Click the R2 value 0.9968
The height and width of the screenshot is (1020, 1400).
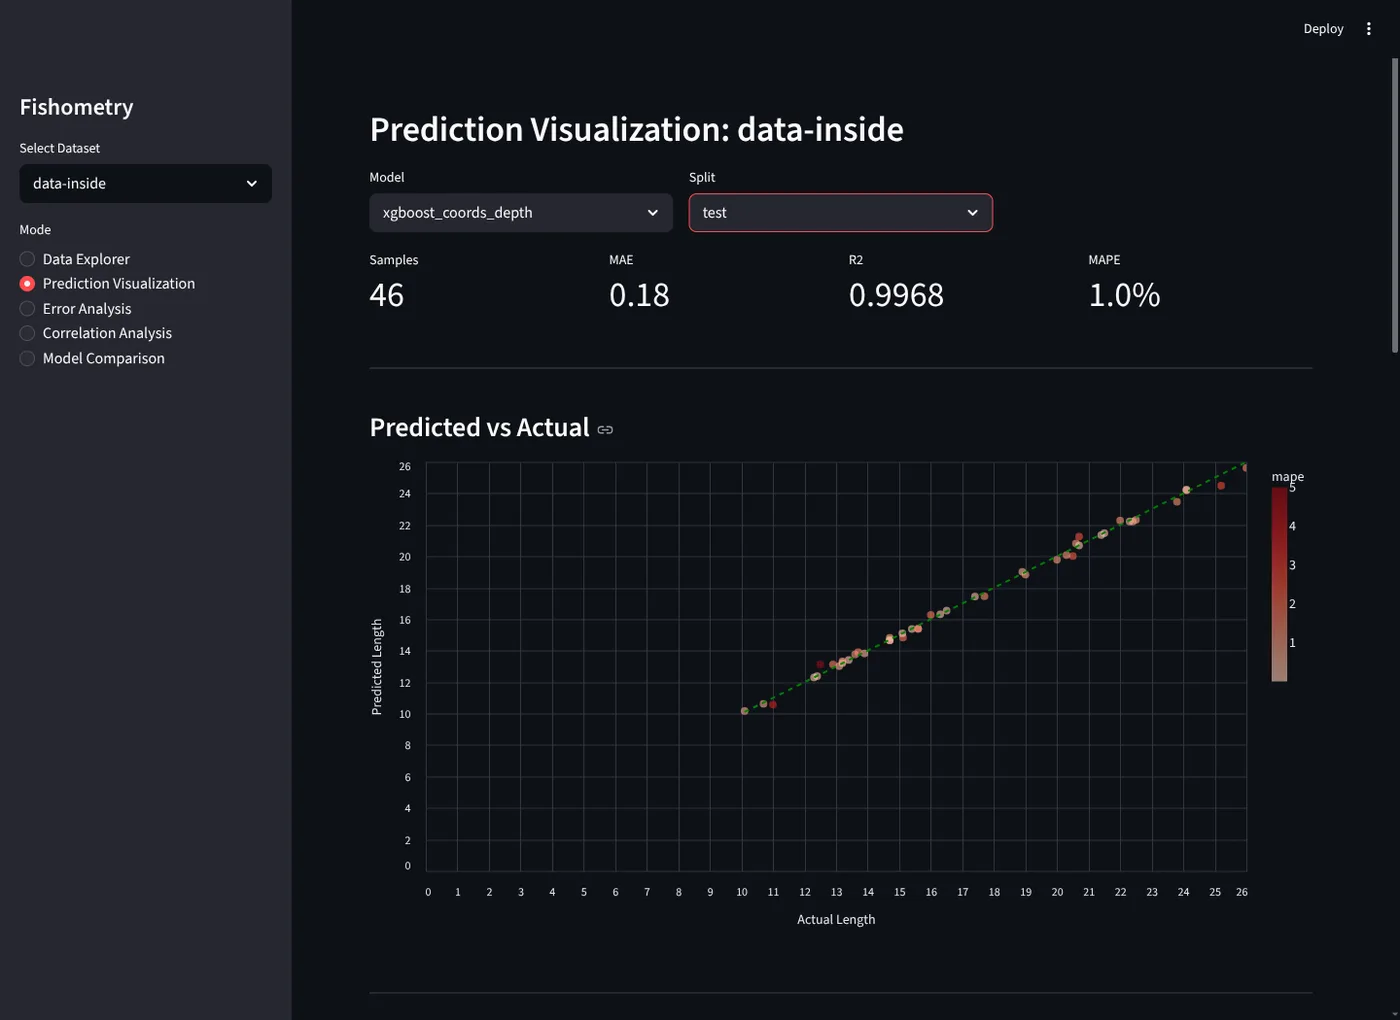click(896, 295)
